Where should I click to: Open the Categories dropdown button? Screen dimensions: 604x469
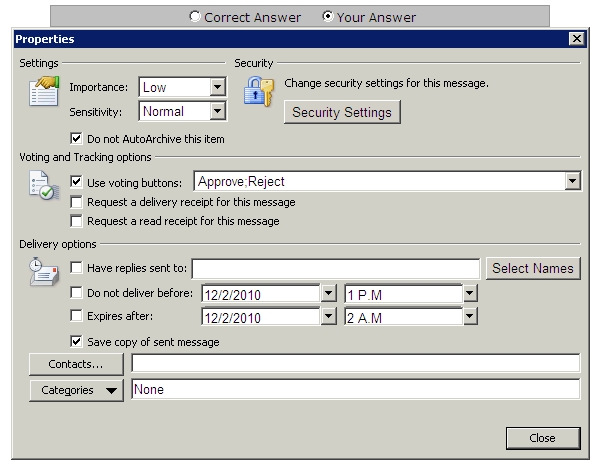point(77,390)
